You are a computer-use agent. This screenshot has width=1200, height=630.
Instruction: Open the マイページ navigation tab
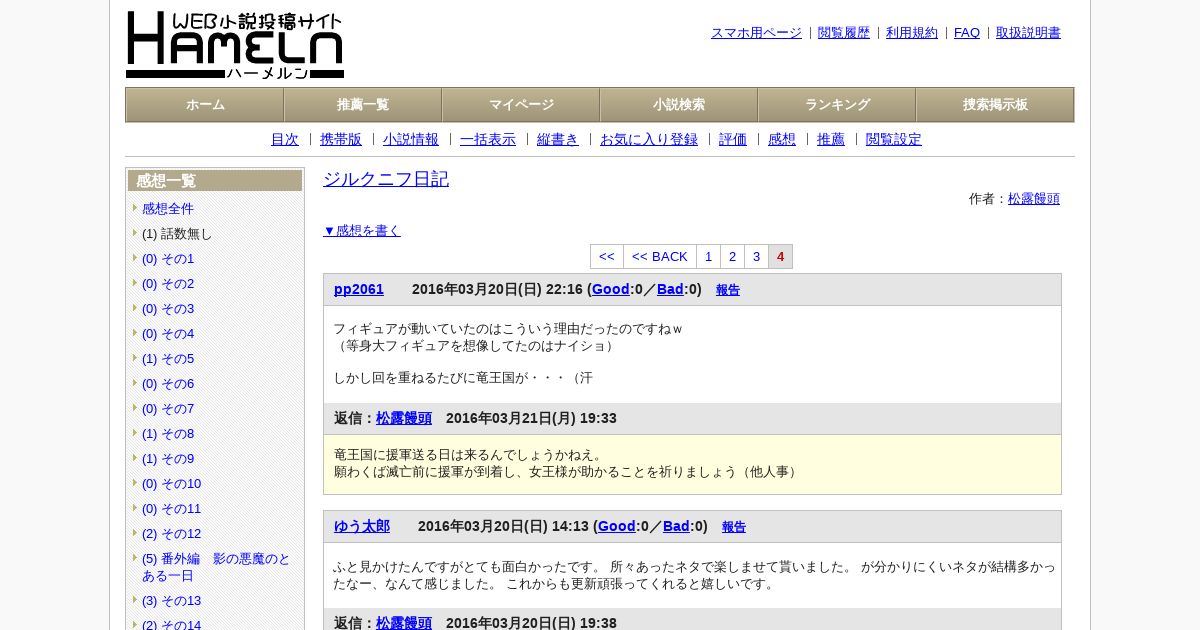521,105
